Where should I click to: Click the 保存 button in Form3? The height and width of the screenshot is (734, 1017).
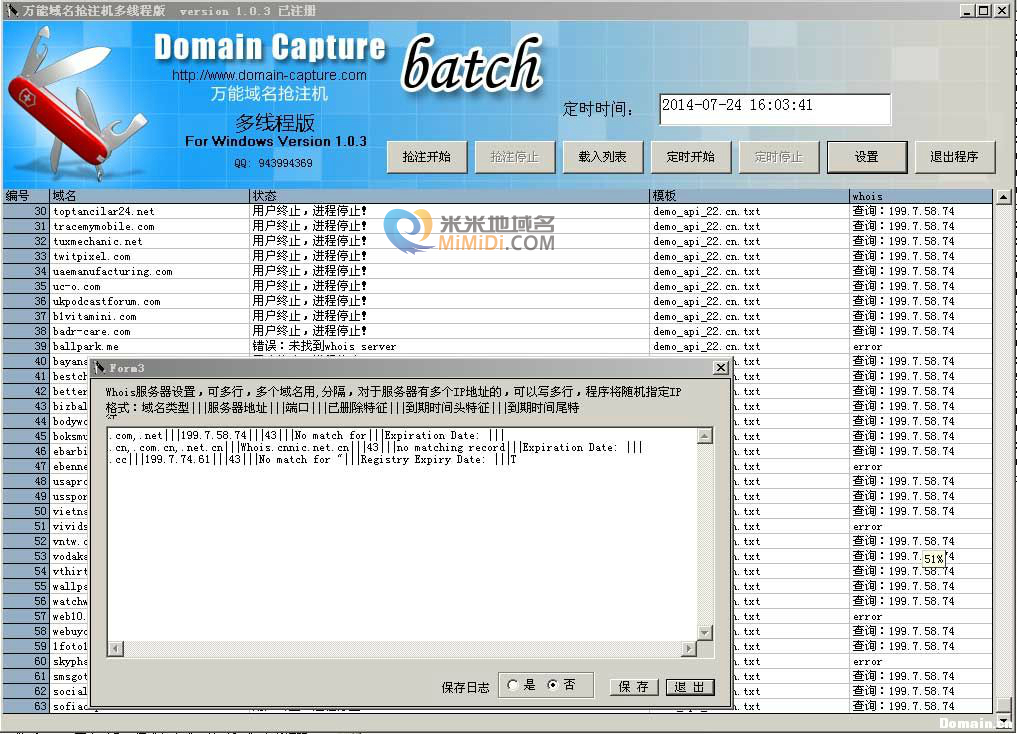[634, 687]
